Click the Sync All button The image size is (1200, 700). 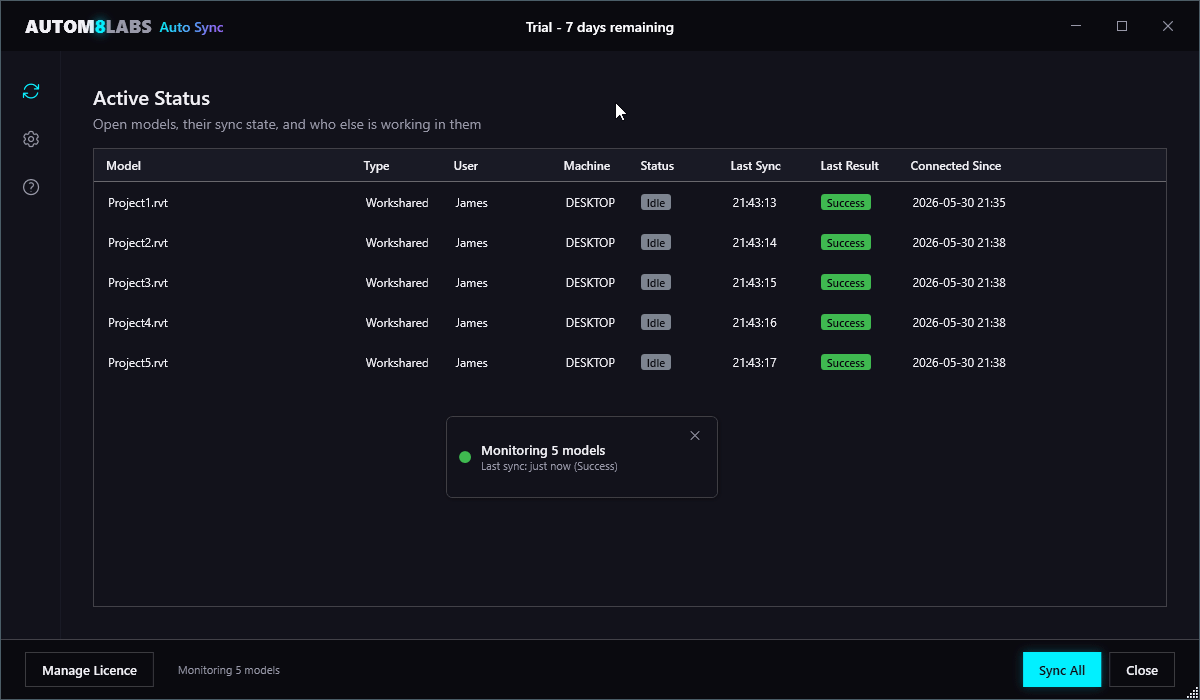1062,670
